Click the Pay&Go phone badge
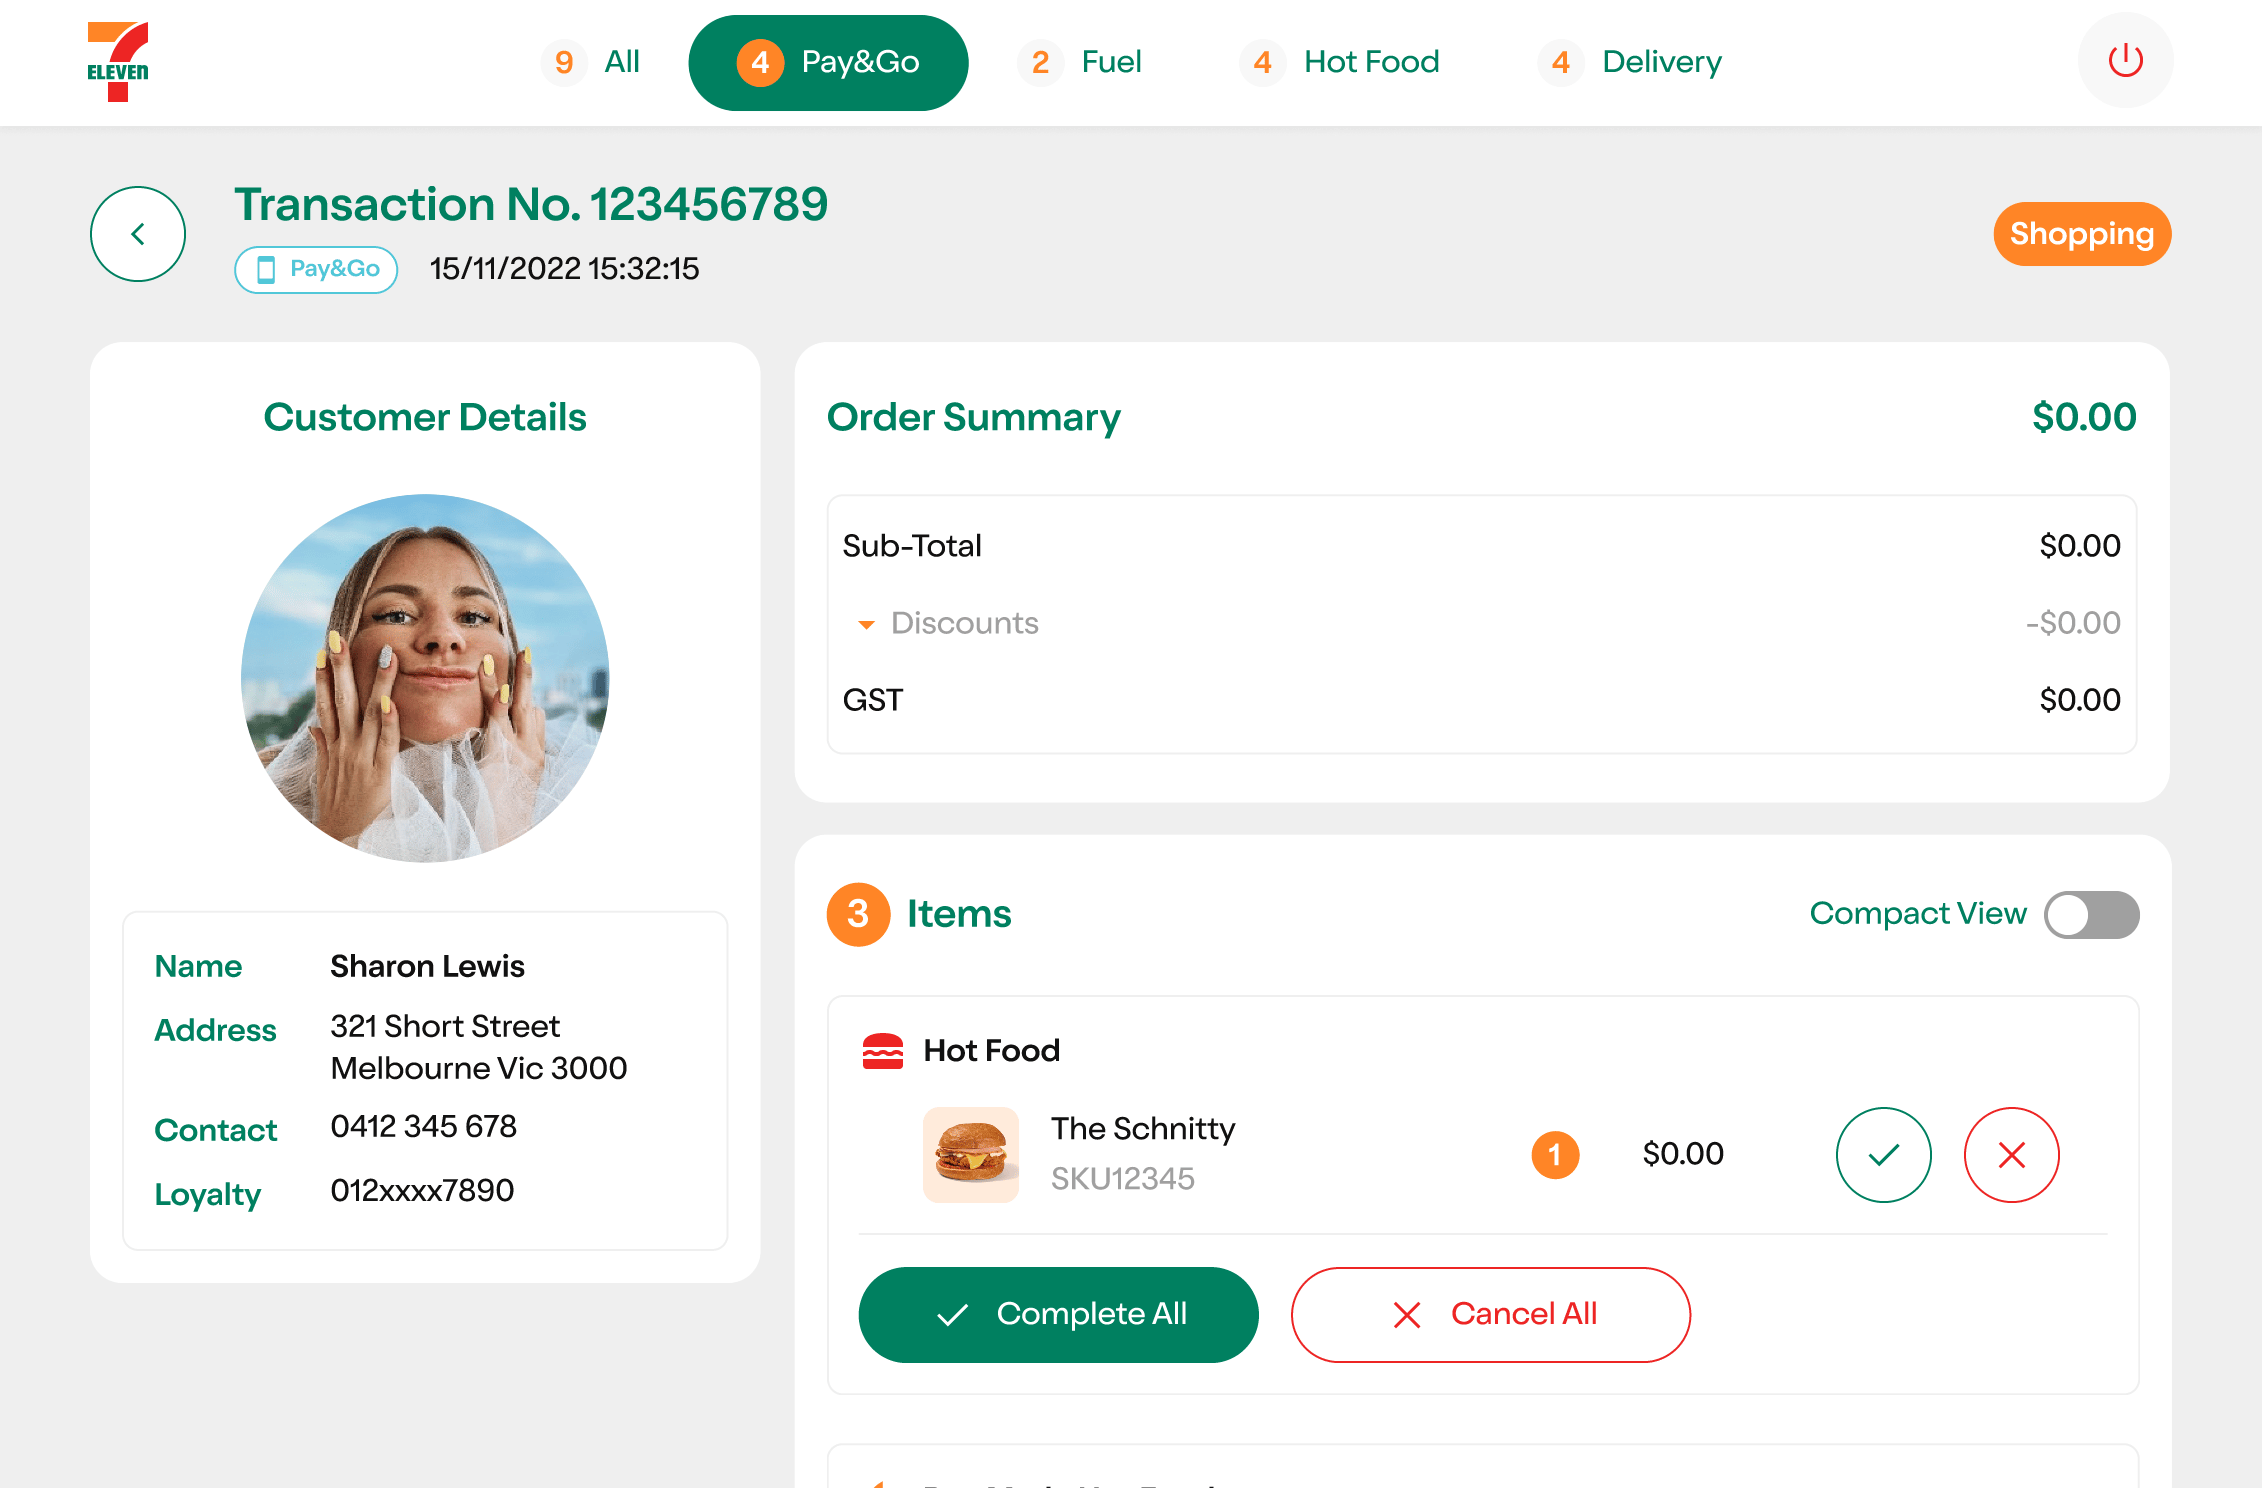This screenshot has height=1488, width=2262. 316,269
